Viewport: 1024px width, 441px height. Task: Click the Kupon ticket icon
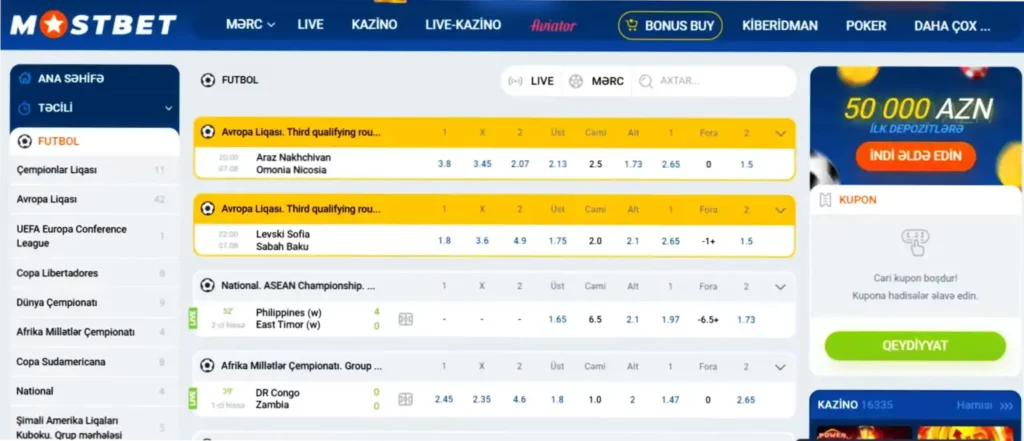tap(825, 199)
